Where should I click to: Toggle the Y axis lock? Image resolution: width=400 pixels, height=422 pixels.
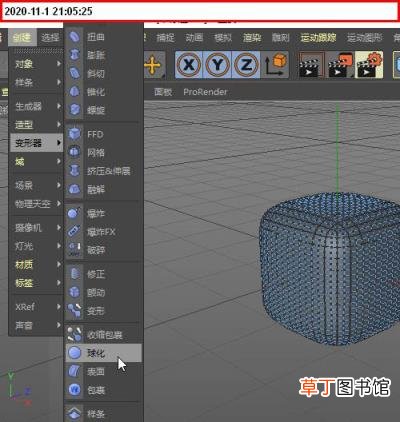pos(217,65)
